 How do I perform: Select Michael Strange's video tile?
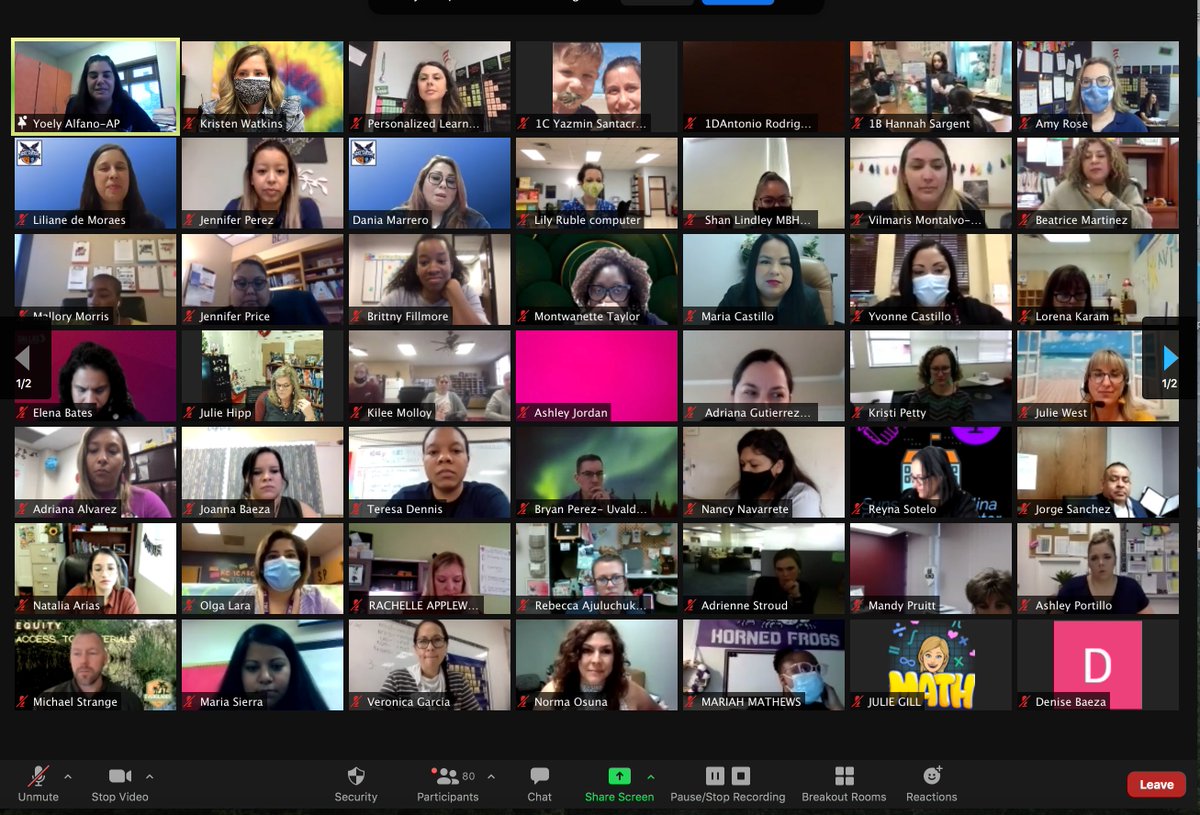(x=95, y=665)
